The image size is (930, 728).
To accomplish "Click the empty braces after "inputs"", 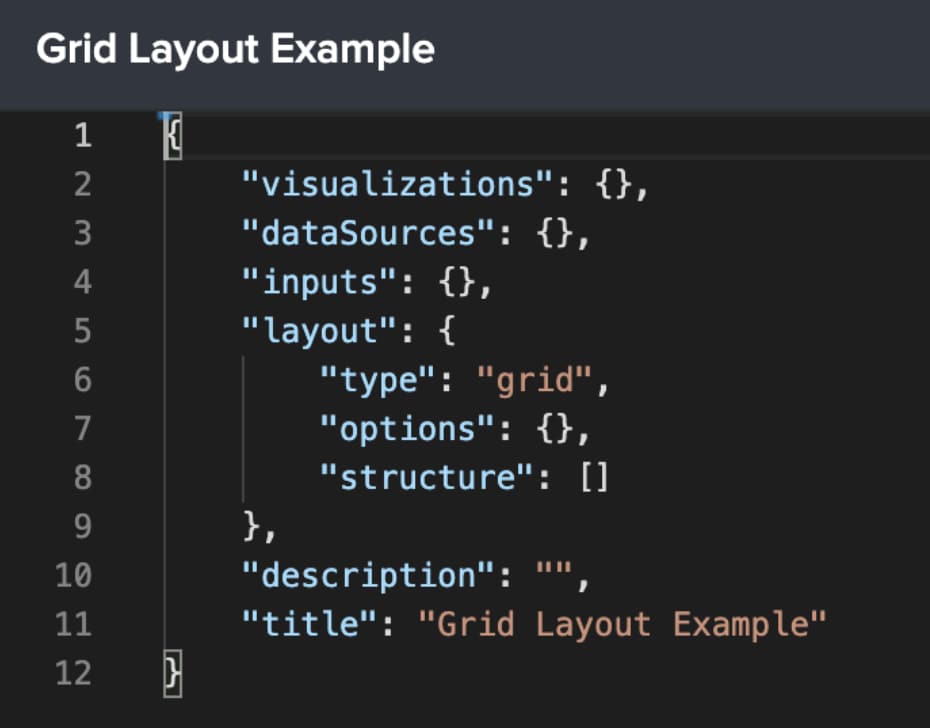I will pyautogui.click(x=458, y=282).
